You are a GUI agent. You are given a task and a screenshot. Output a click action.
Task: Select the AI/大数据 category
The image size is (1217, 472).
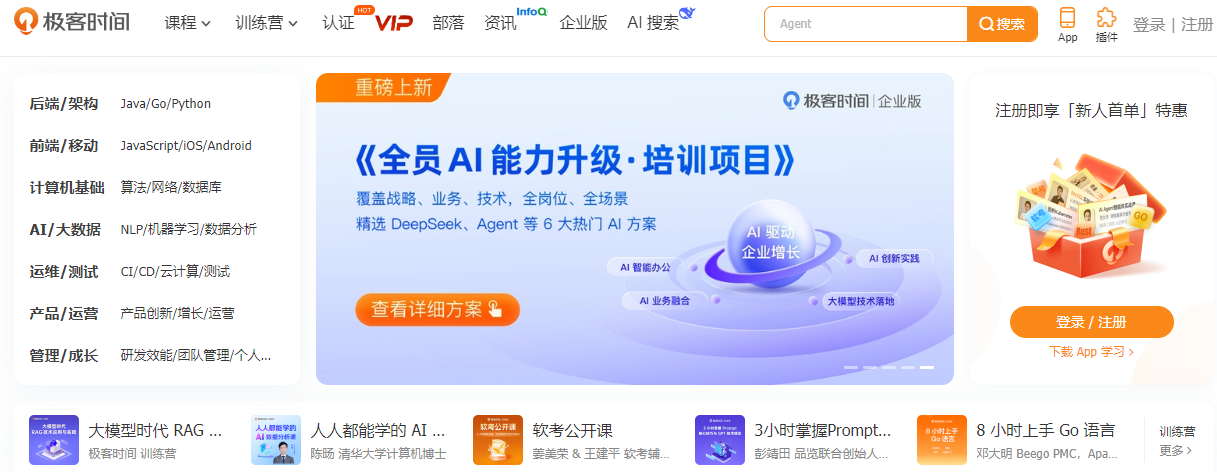65,229
